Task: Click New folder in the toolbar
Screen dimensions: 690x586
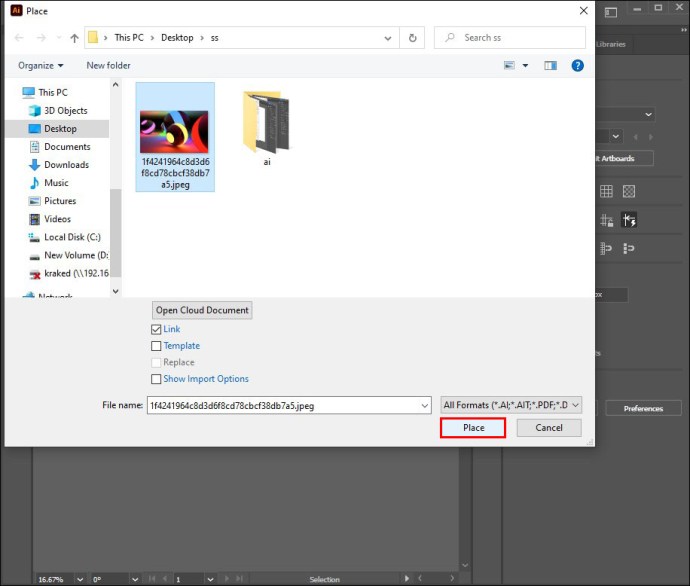Action: 108,66
